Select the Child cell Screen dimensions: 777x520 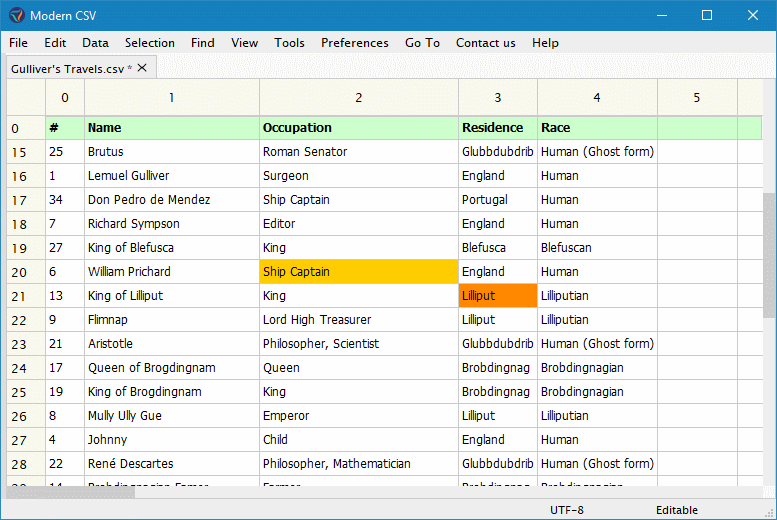point(359,440)
